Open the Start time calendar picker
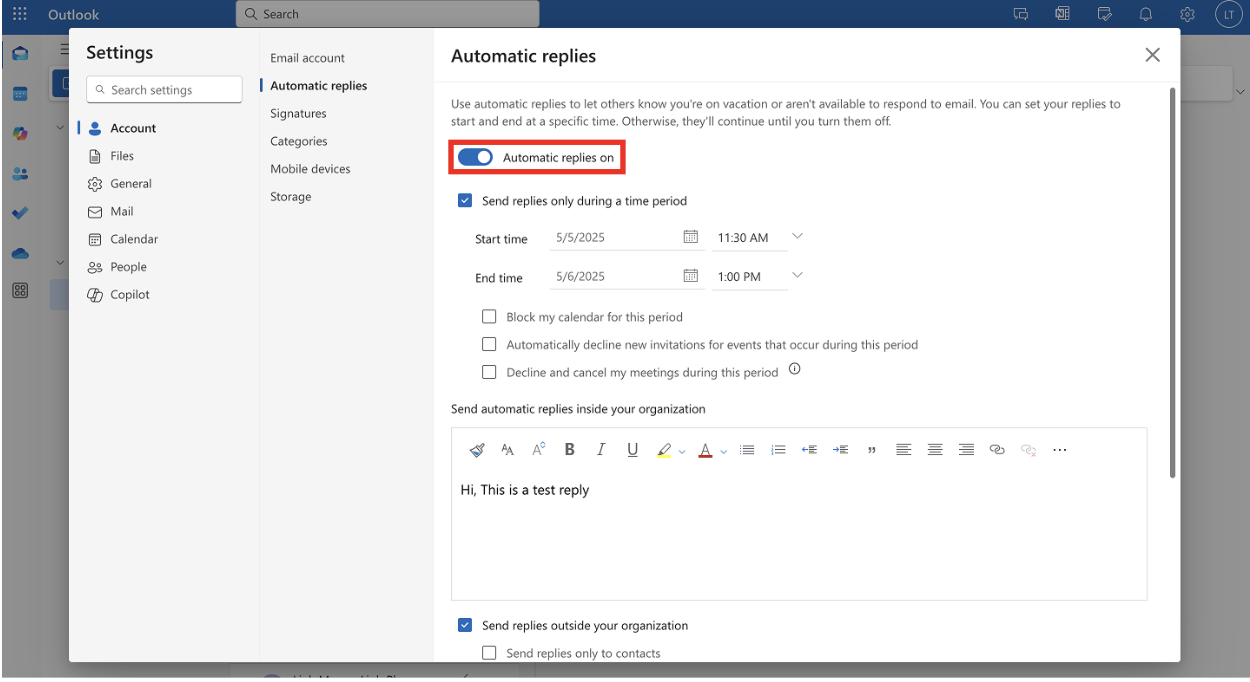 (690, 237)
